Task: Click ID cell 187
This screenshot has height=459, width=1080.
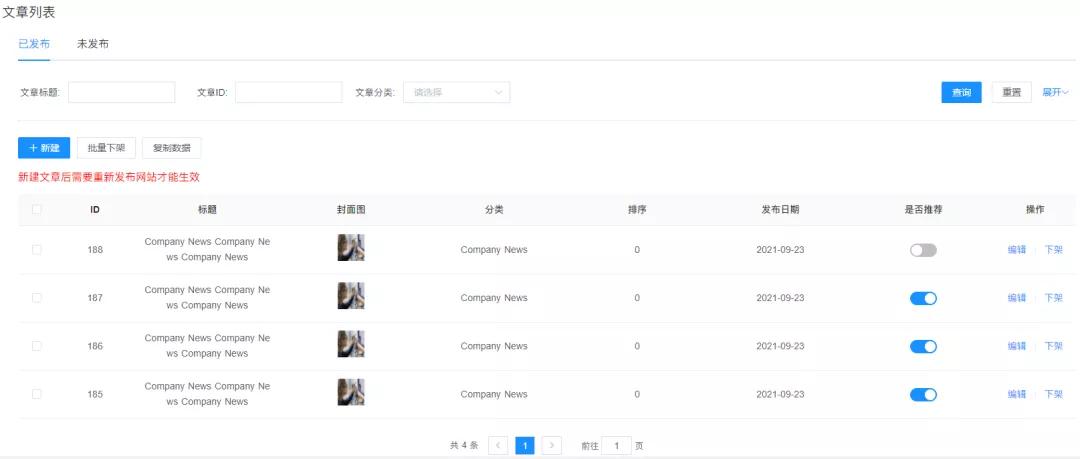Action: (x=95, y=298)
